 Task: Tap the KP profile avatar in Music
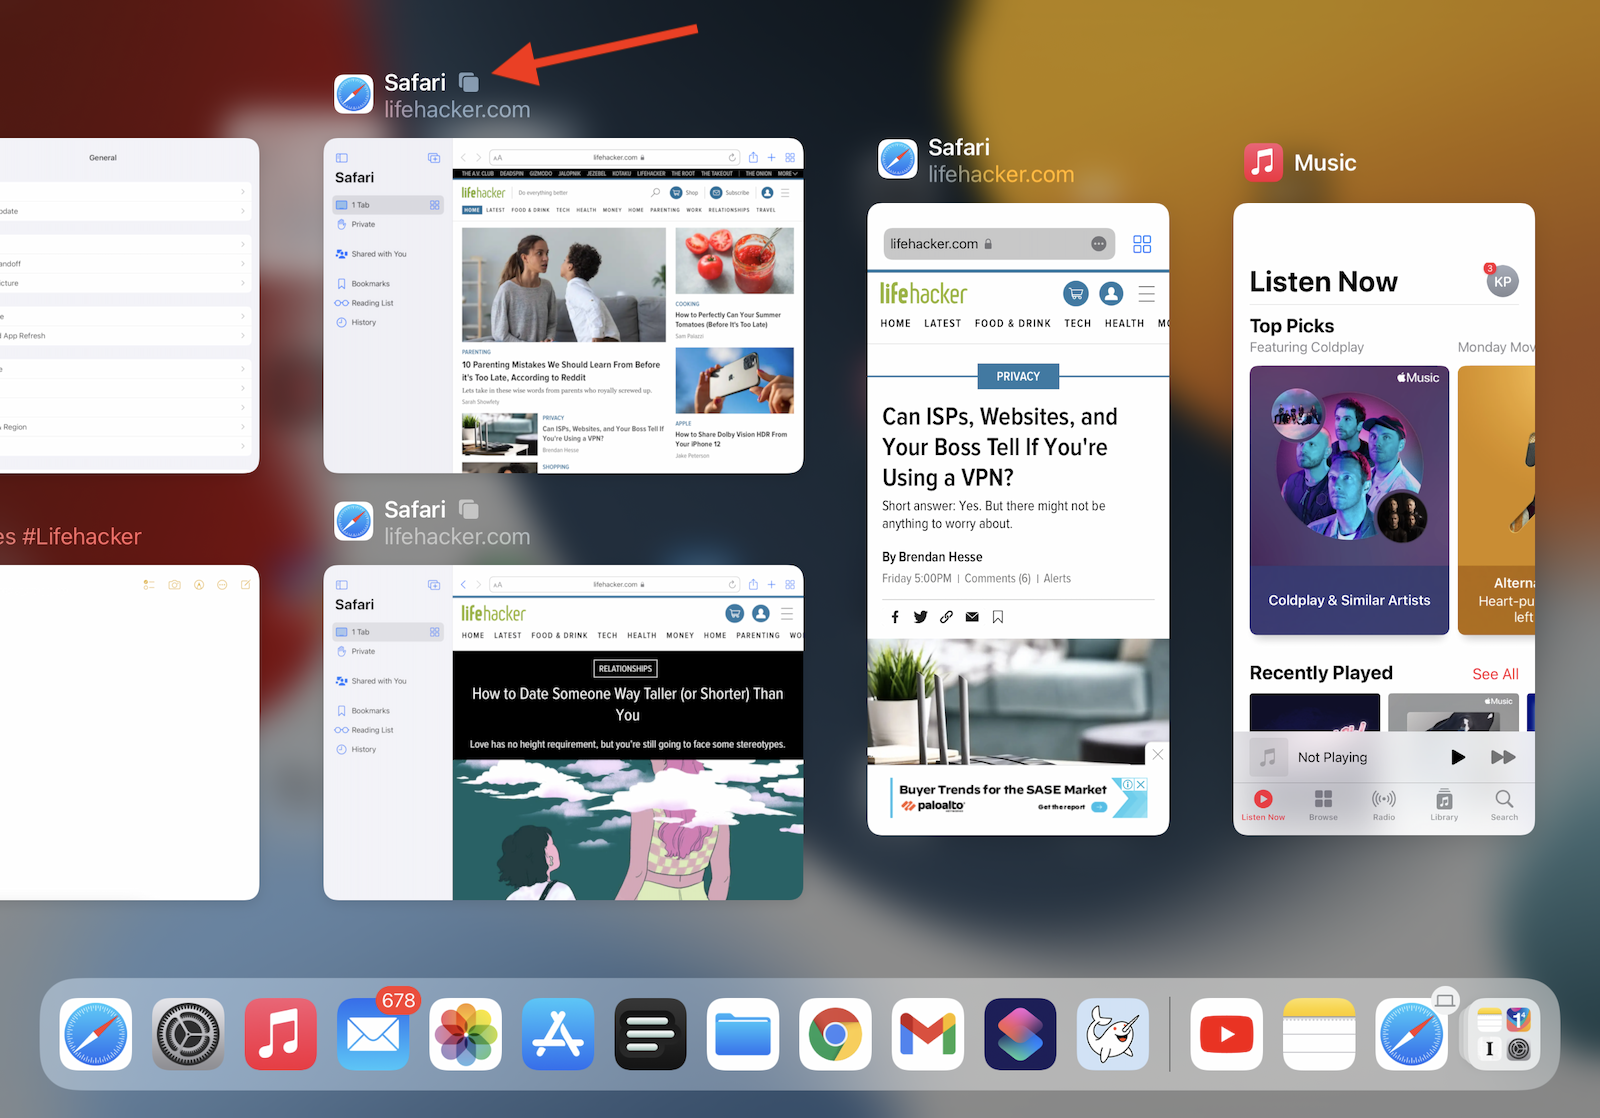point(1502,281)
